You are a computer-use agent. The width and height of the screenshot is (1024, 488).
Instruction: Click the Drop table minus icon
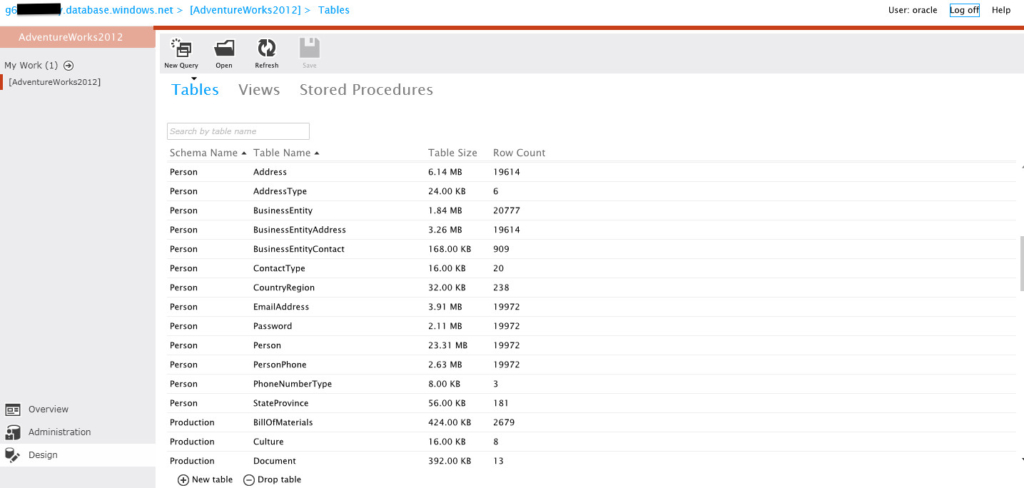click(248, 480)
